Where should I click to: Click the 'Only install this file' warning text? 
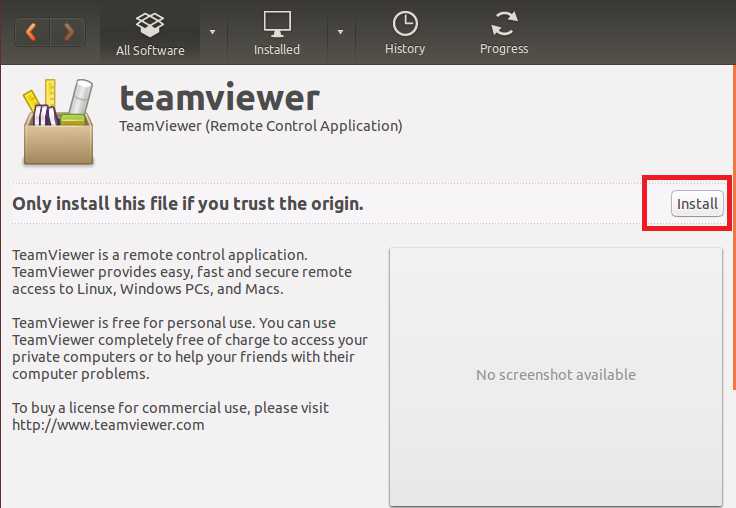(x=188, y=204)
